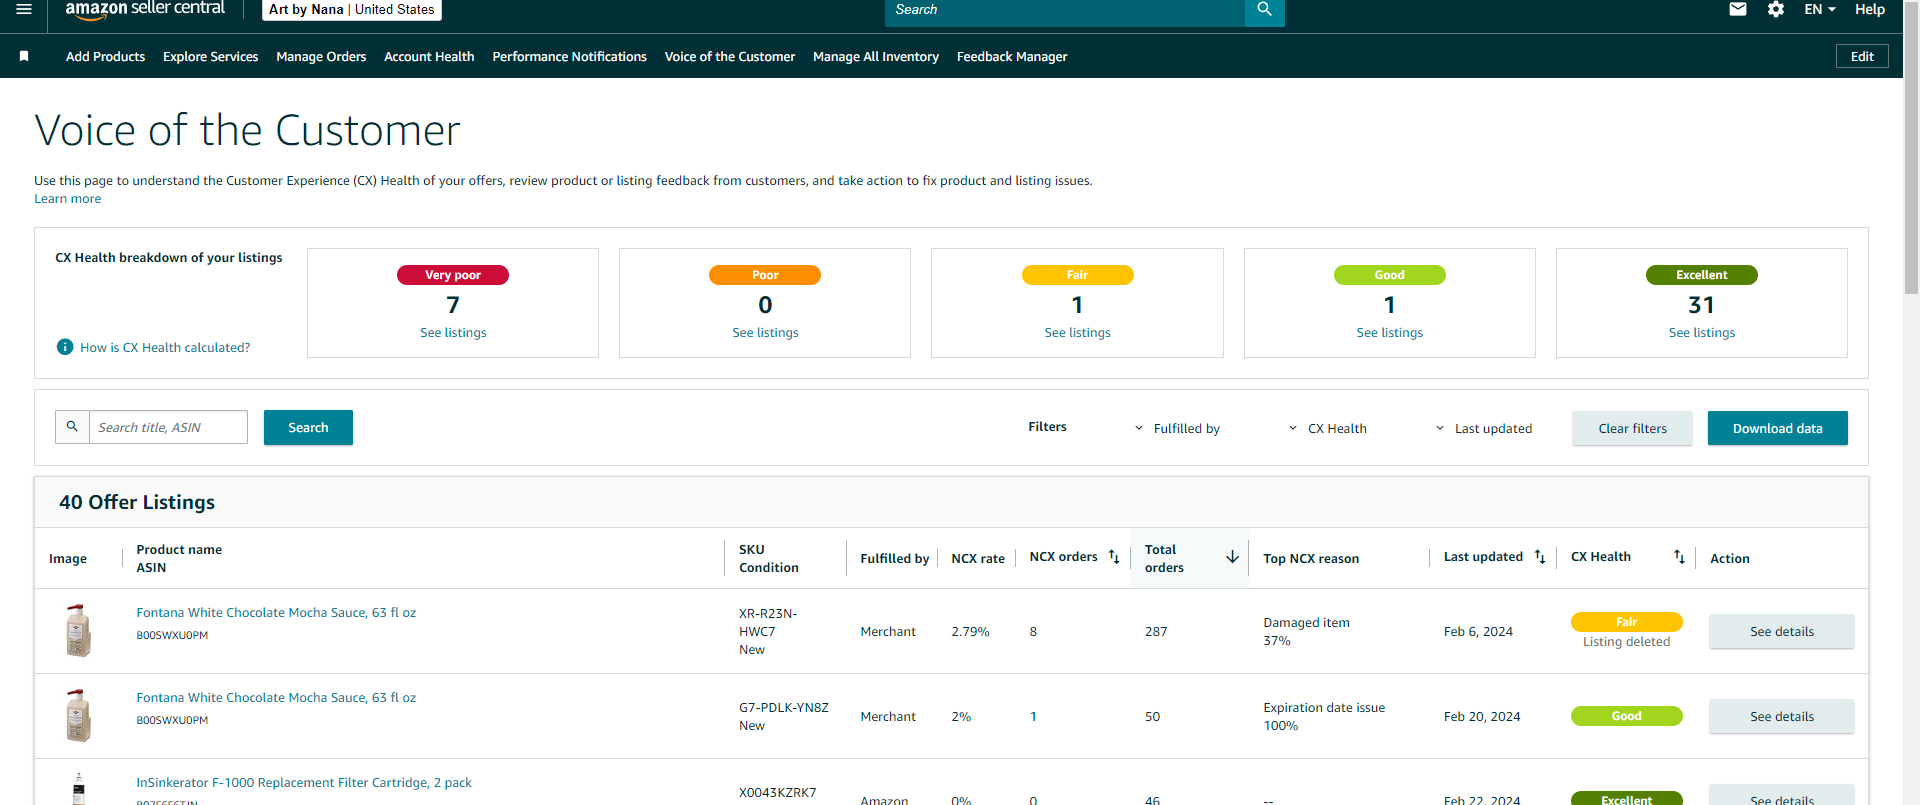Click the bookmark icon in navigation bar
The height and width of the screenshot is (805, 1920).
pyautogui.click(x=24, y=56)
